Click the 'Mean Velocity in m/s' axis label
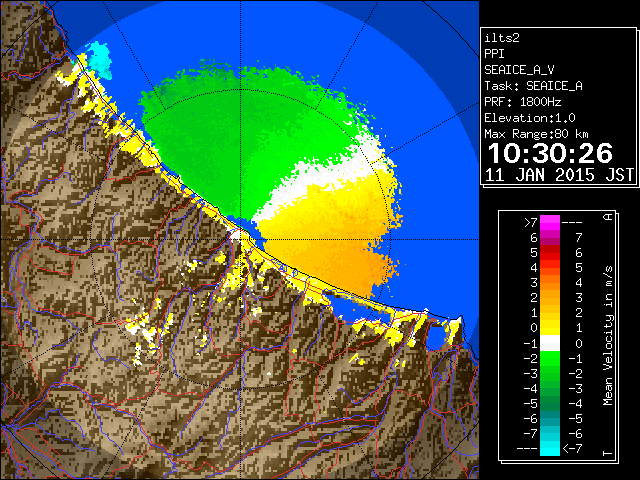640x480 pixels. (x=608, y=335)
